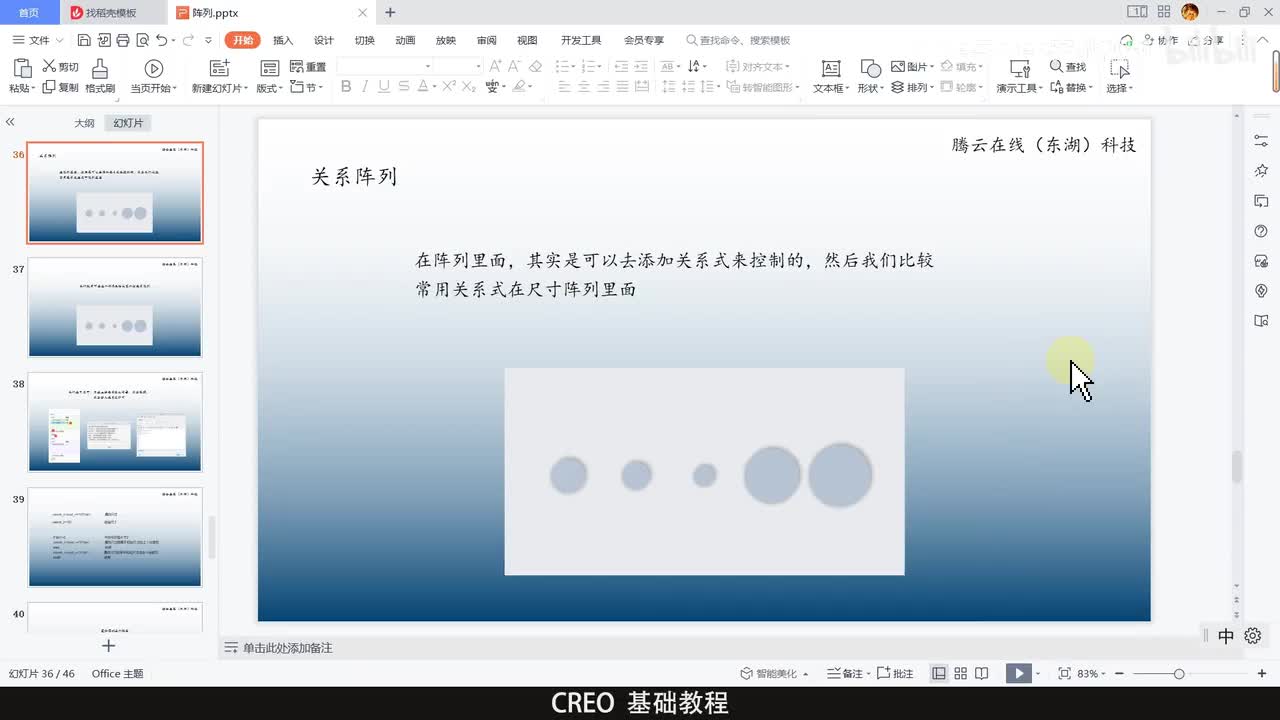Click the Replace (替换) icon
Screen dimensions: 1280x720
(1056, 87)
